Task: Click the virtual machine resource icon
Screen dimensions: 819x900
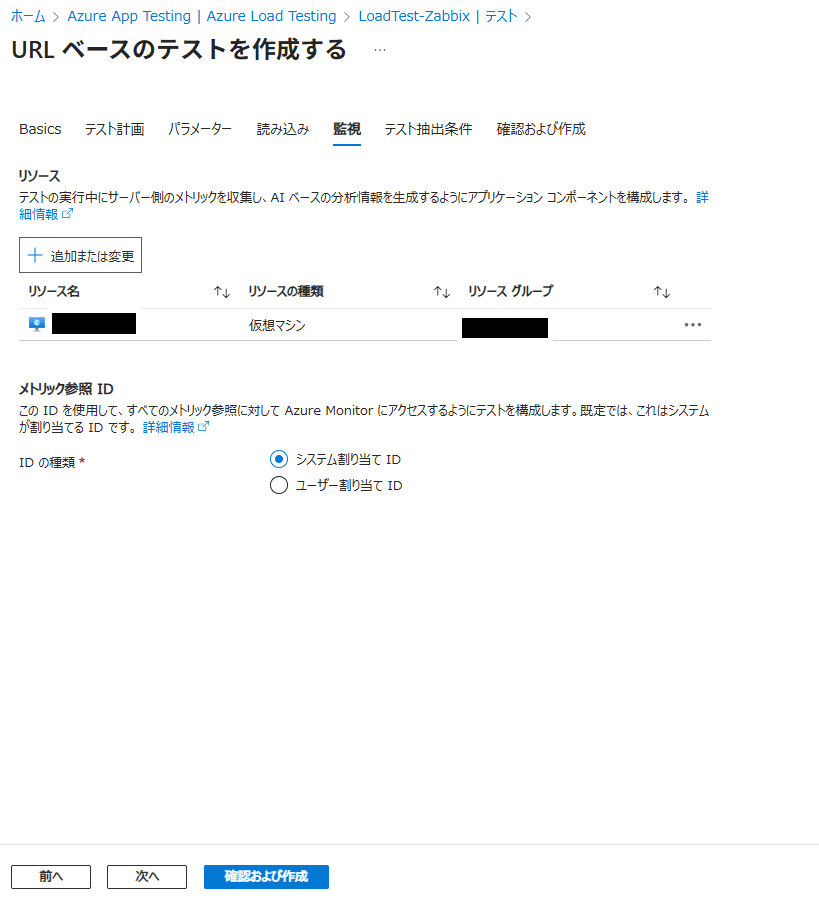Action: [37, 324]
